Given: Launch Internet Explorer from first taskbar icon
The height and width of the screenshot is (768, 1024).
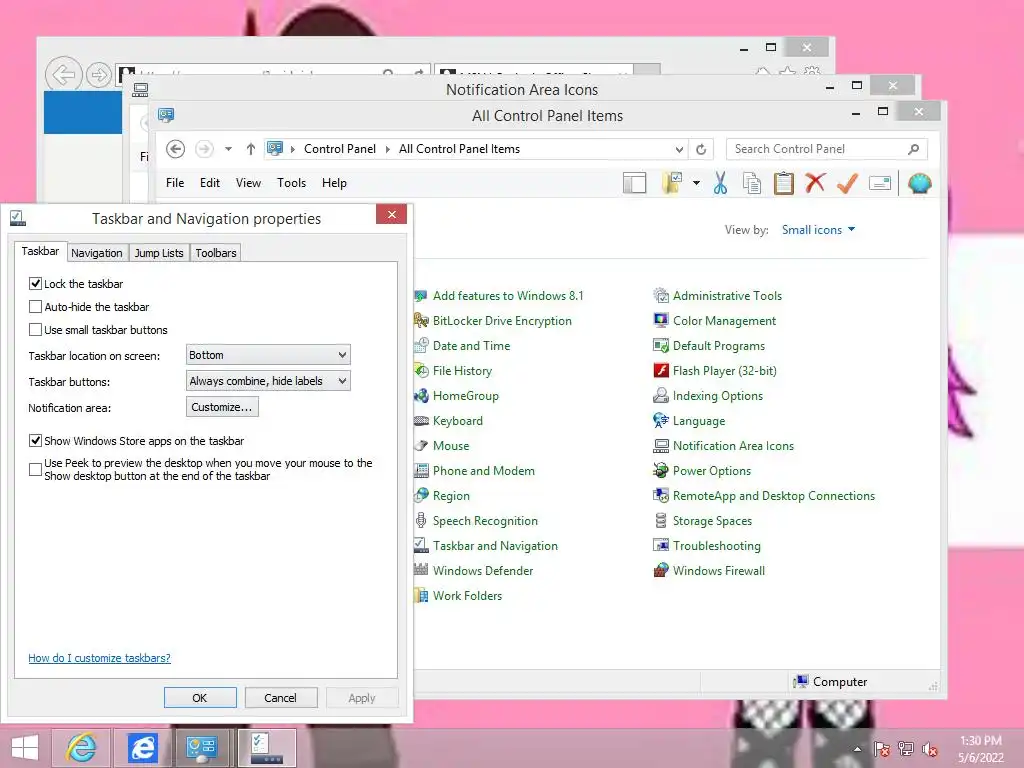Looking at the screenshot, I should pos(80,748).
